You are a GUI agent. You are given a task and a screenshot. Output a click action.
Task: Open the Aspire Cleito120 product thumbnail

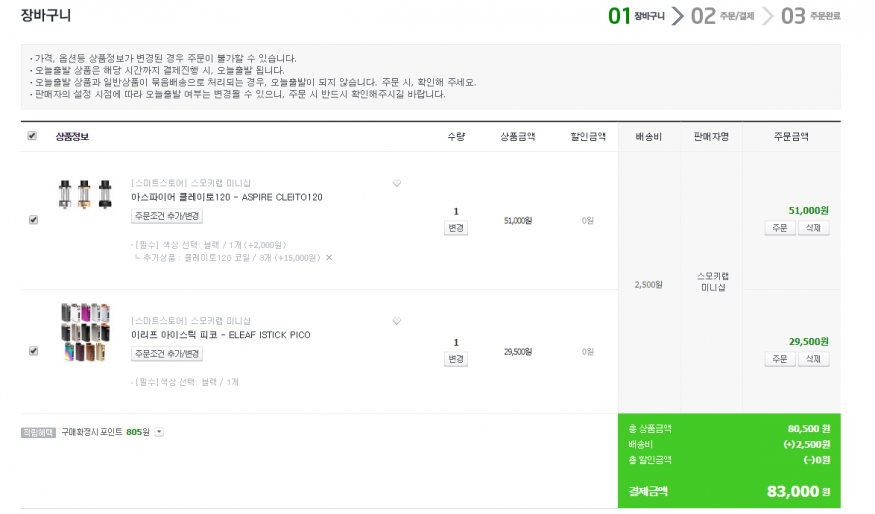pyautogui.click(x=85, y=194)
